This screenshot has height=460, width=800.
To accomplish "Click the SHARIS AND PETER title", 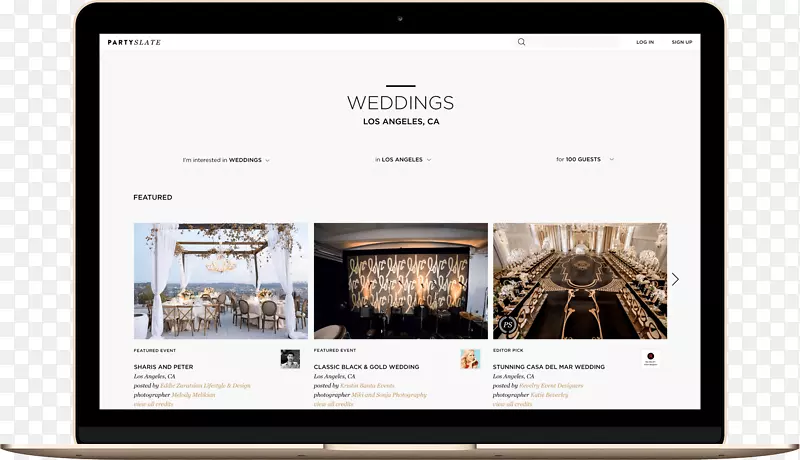I will (x=163, y=367).
